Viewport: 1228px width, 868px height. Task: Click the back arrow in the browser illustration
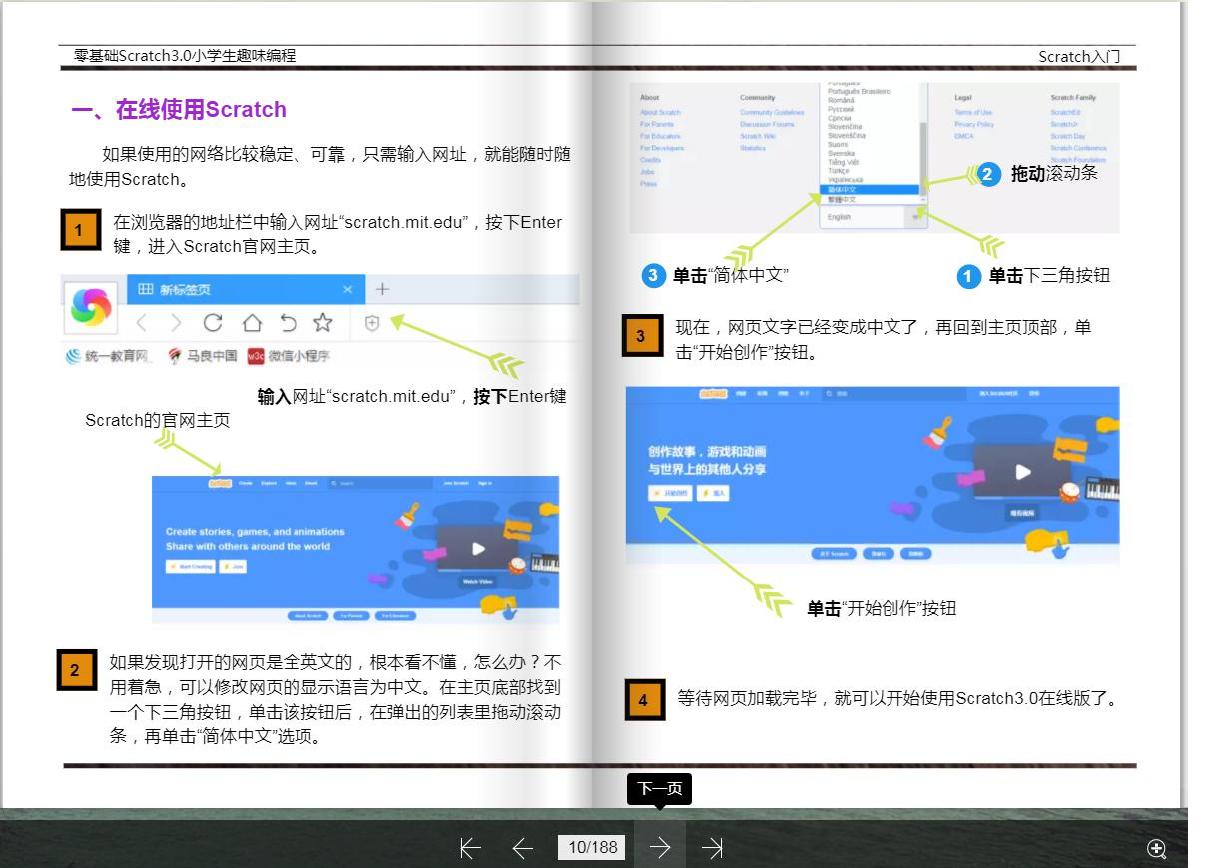[x=142, y=322]
